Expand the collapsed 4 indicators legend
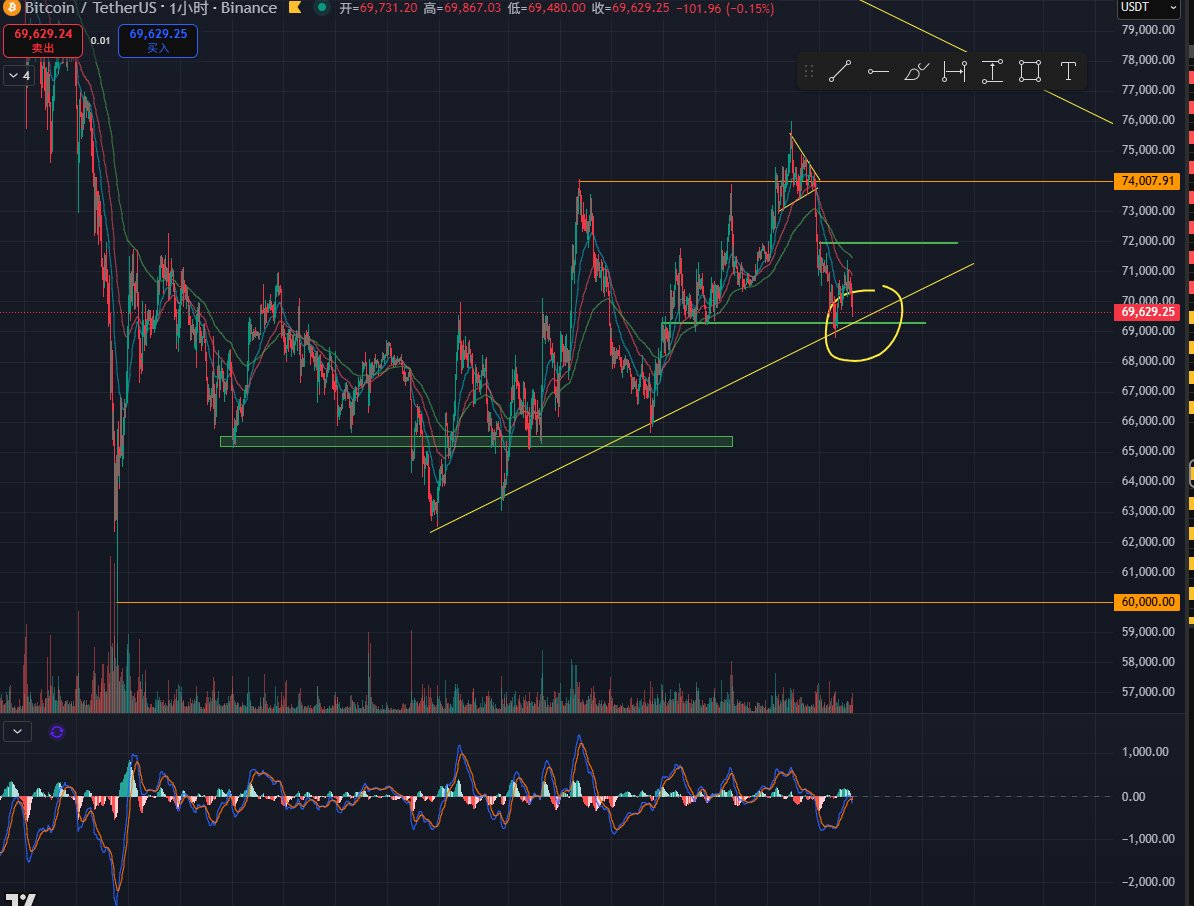The width and height of the screenshot is (1194, 906). point(19,75)
